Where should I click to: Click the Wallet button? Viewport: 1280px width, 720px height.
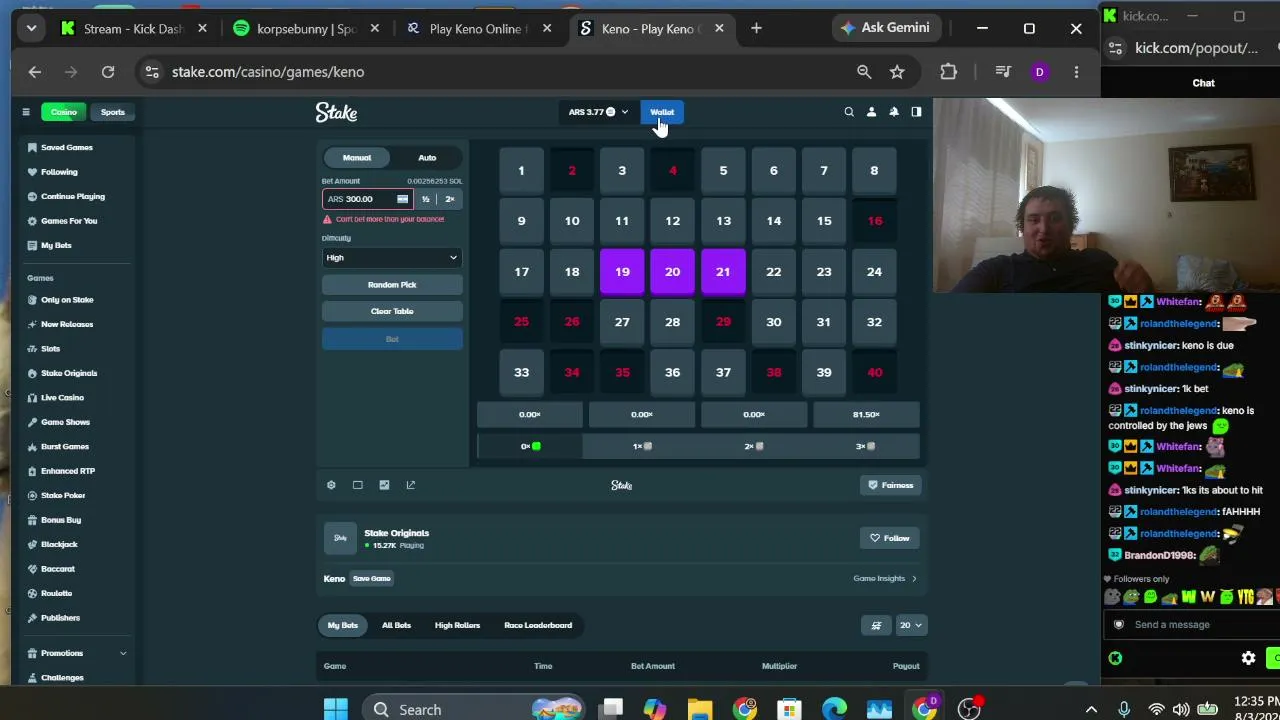662,112
